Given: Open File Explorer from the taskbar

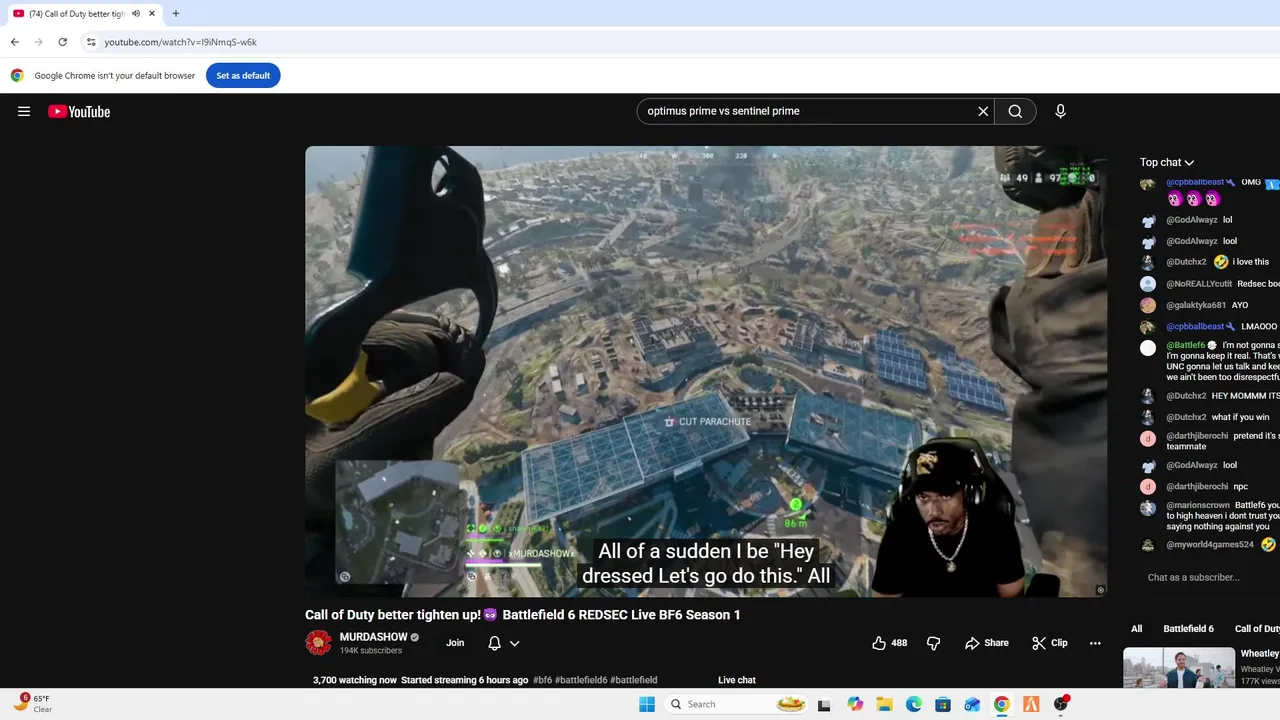Looking at the screenshot, I should point(884,704).
